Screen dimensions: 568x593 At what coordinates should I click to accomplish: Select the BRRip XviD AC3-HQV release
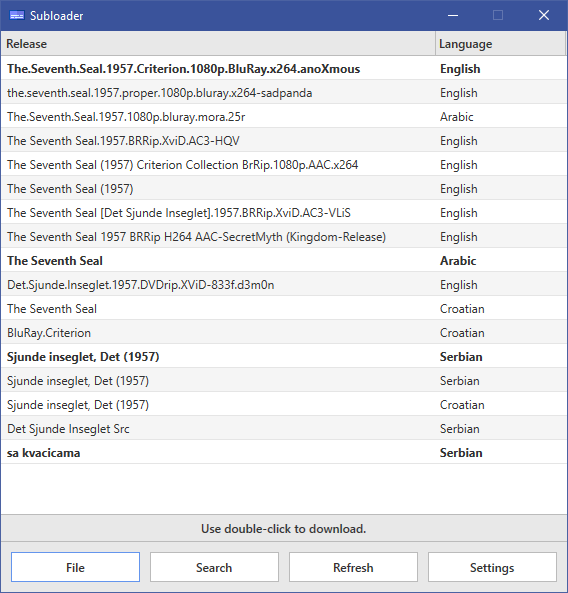[284, 141]
